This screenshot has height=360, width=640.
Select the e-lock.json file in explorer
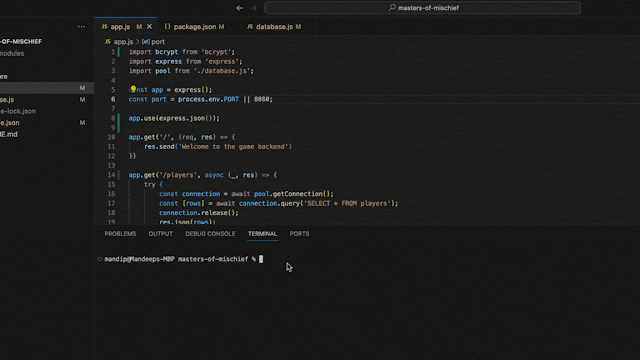(x=47, y=111)
